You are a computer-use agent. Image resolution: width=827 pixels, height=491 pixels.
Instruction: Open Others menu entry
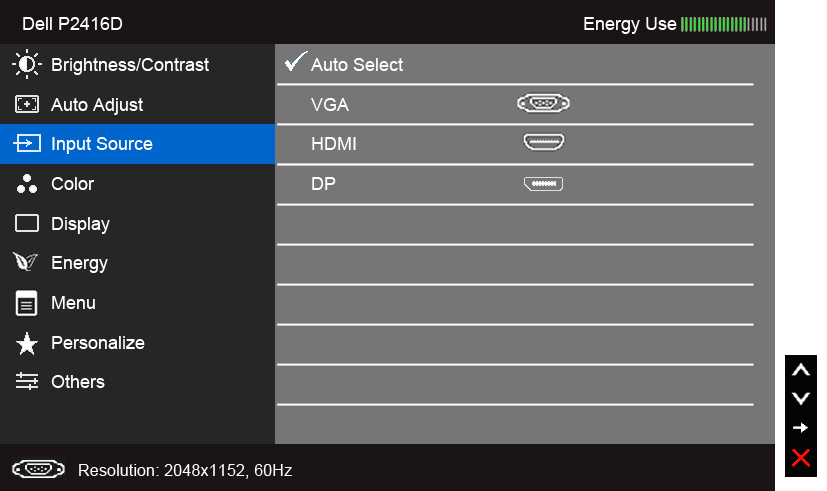pyautogui.click(x=137, y=382)
